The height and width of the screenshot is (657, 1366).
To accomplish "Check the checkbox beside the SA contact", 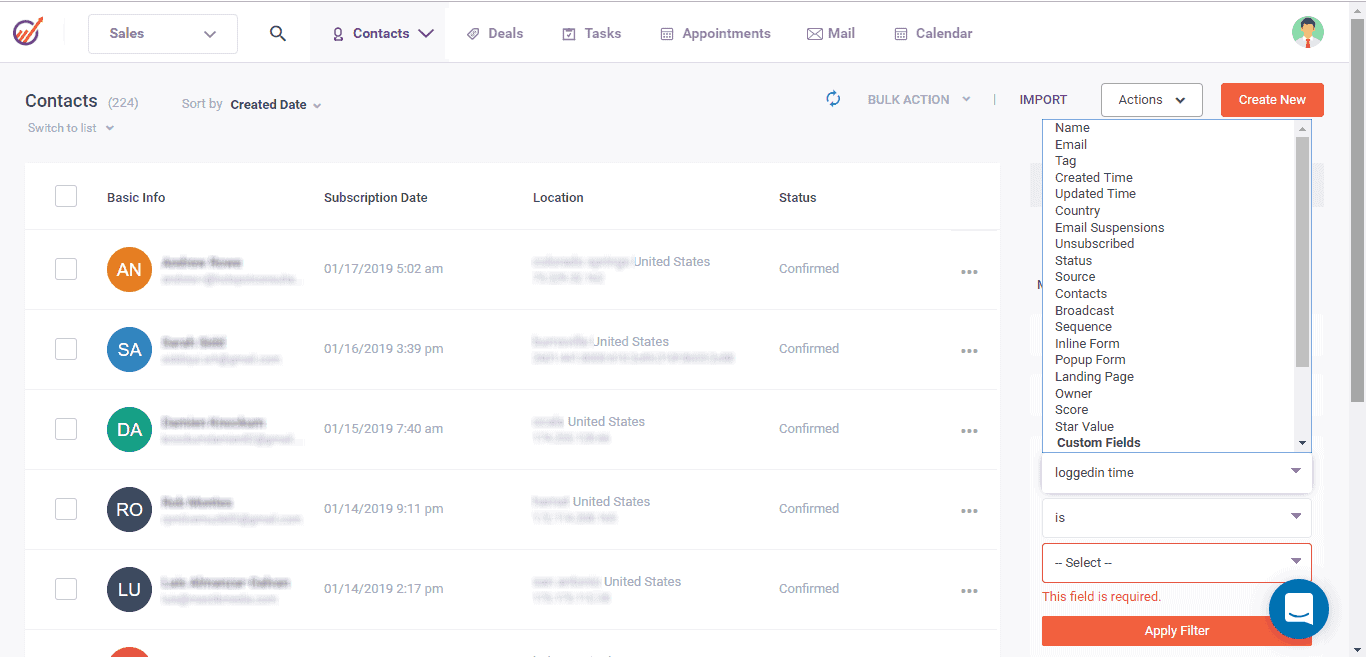I will [65, 348].
